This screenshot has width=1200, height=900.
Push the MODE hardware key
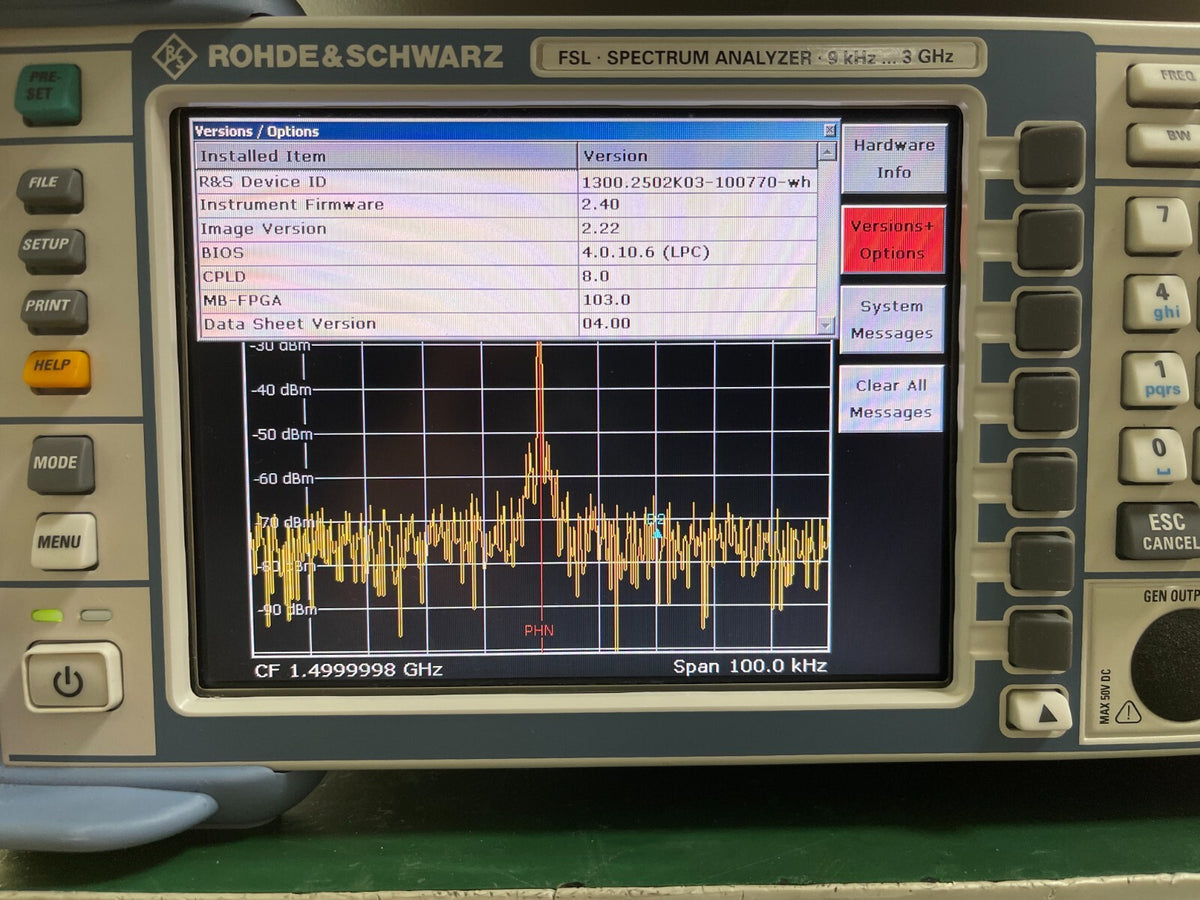[x=61, y=464]
